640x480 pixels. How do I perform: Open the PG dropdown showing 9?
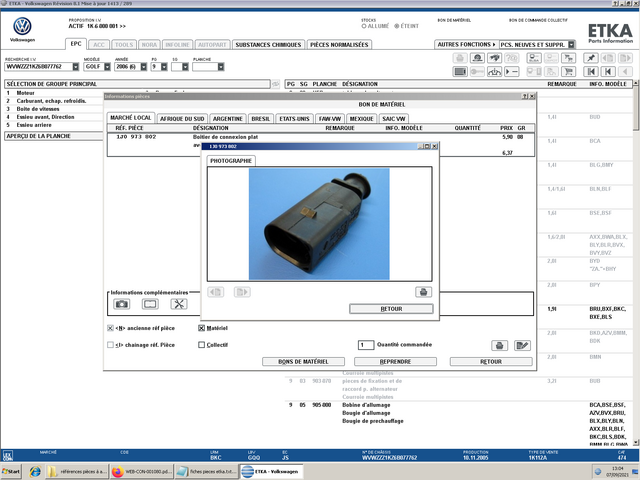coord(164,67)
